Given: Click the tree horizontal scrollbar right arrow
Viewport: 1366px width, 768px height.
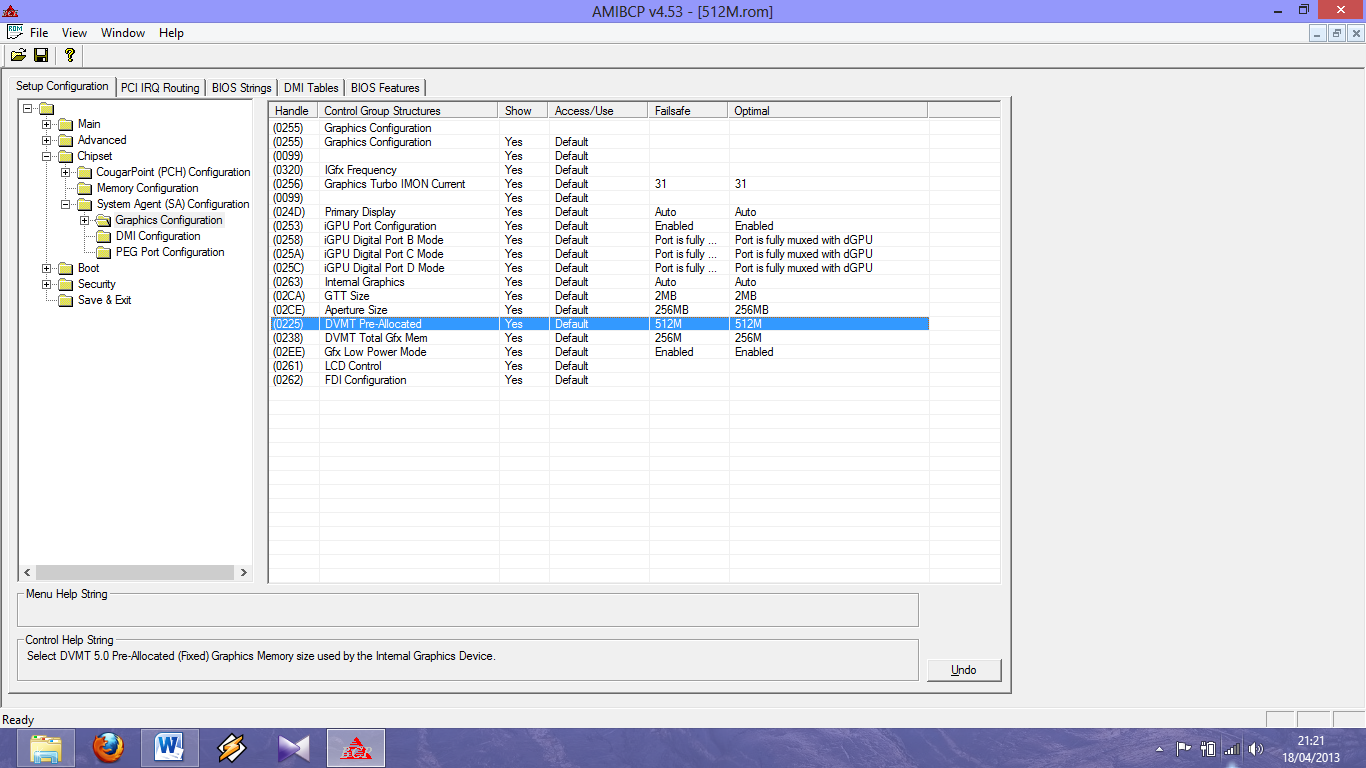Looking at the screenshot, I should [x=243, y=573].
